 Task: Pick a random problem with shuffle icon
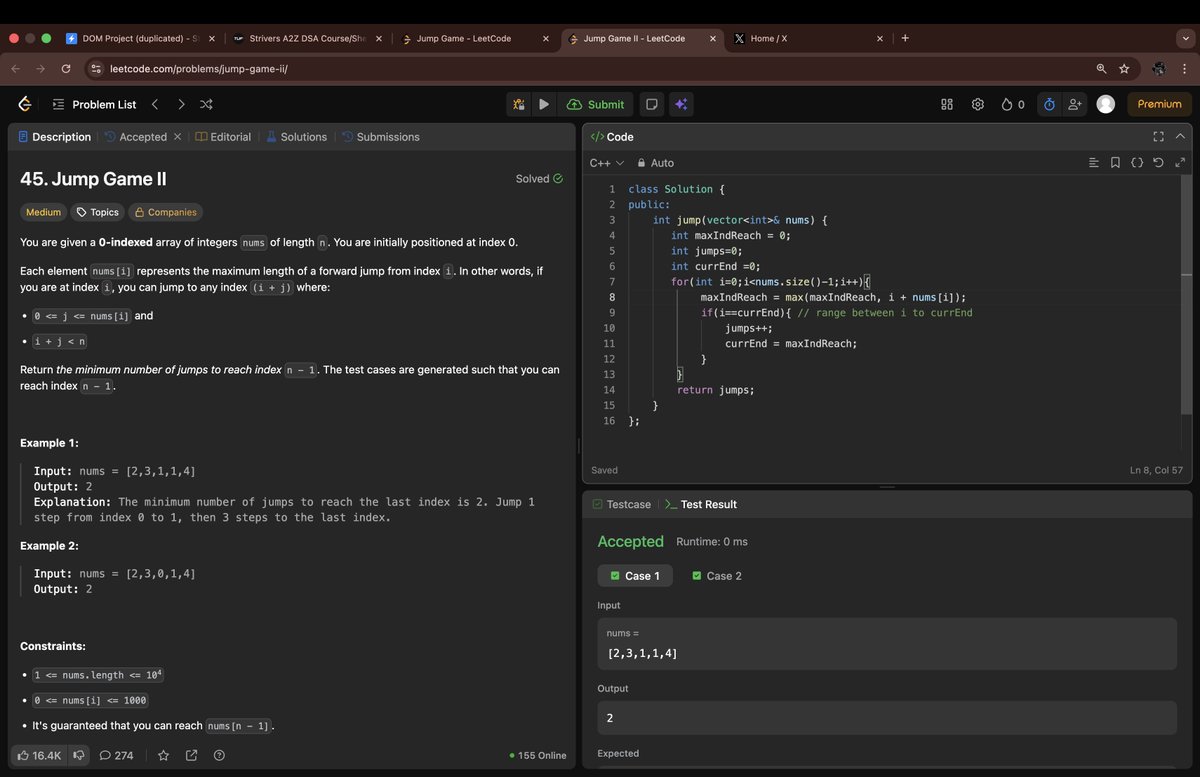[206, 104]
